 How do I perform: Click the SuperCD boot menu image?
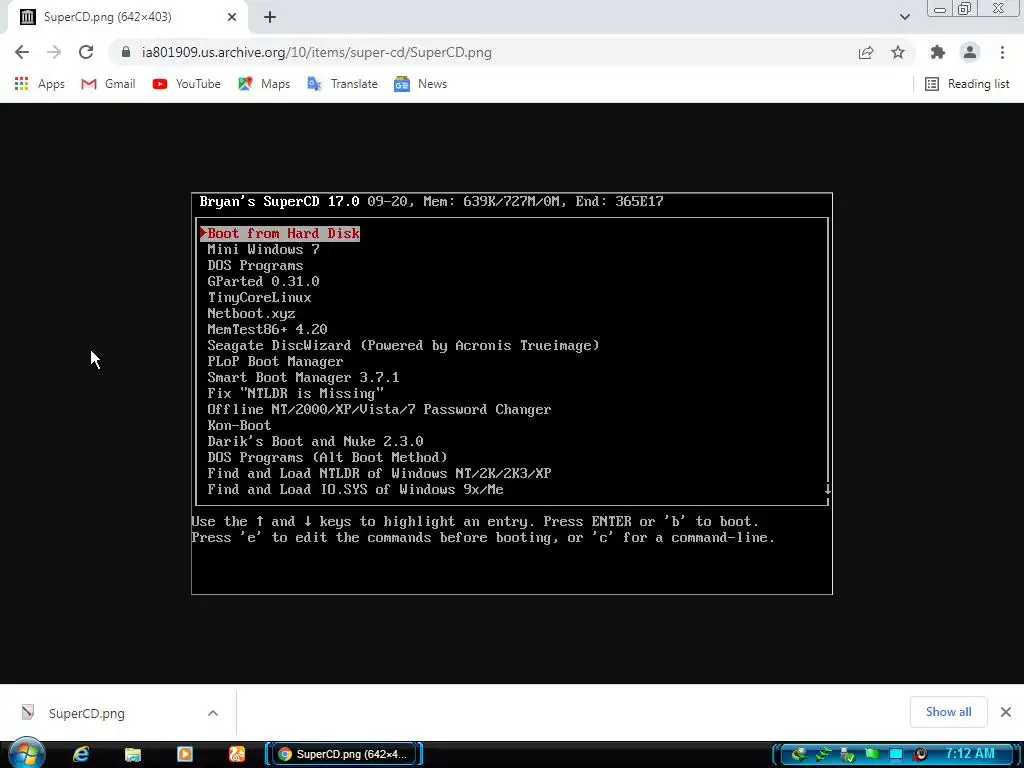coord(512,393)
